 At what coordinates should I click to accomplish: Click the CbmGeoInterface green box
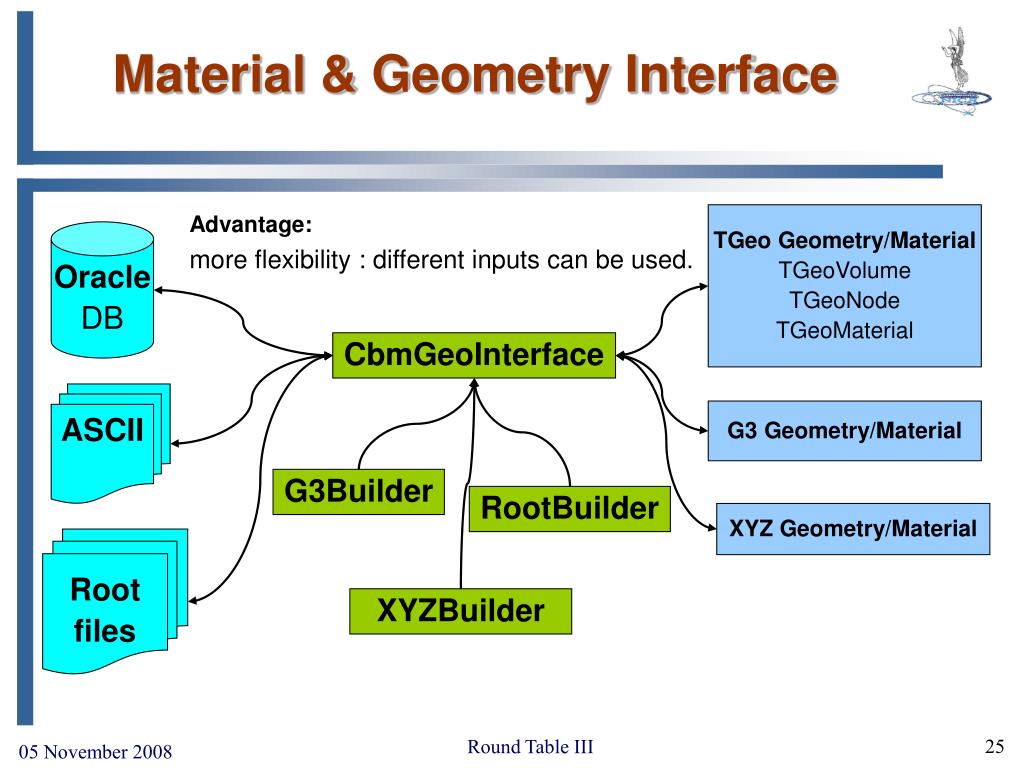coord(474,355)
